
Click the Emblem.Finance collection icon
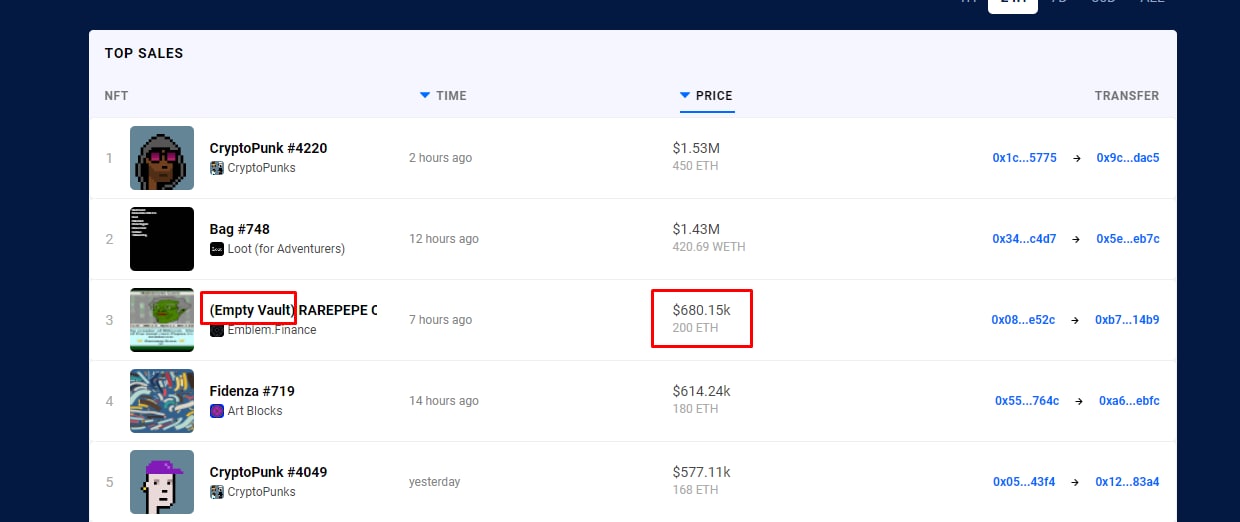217,330
